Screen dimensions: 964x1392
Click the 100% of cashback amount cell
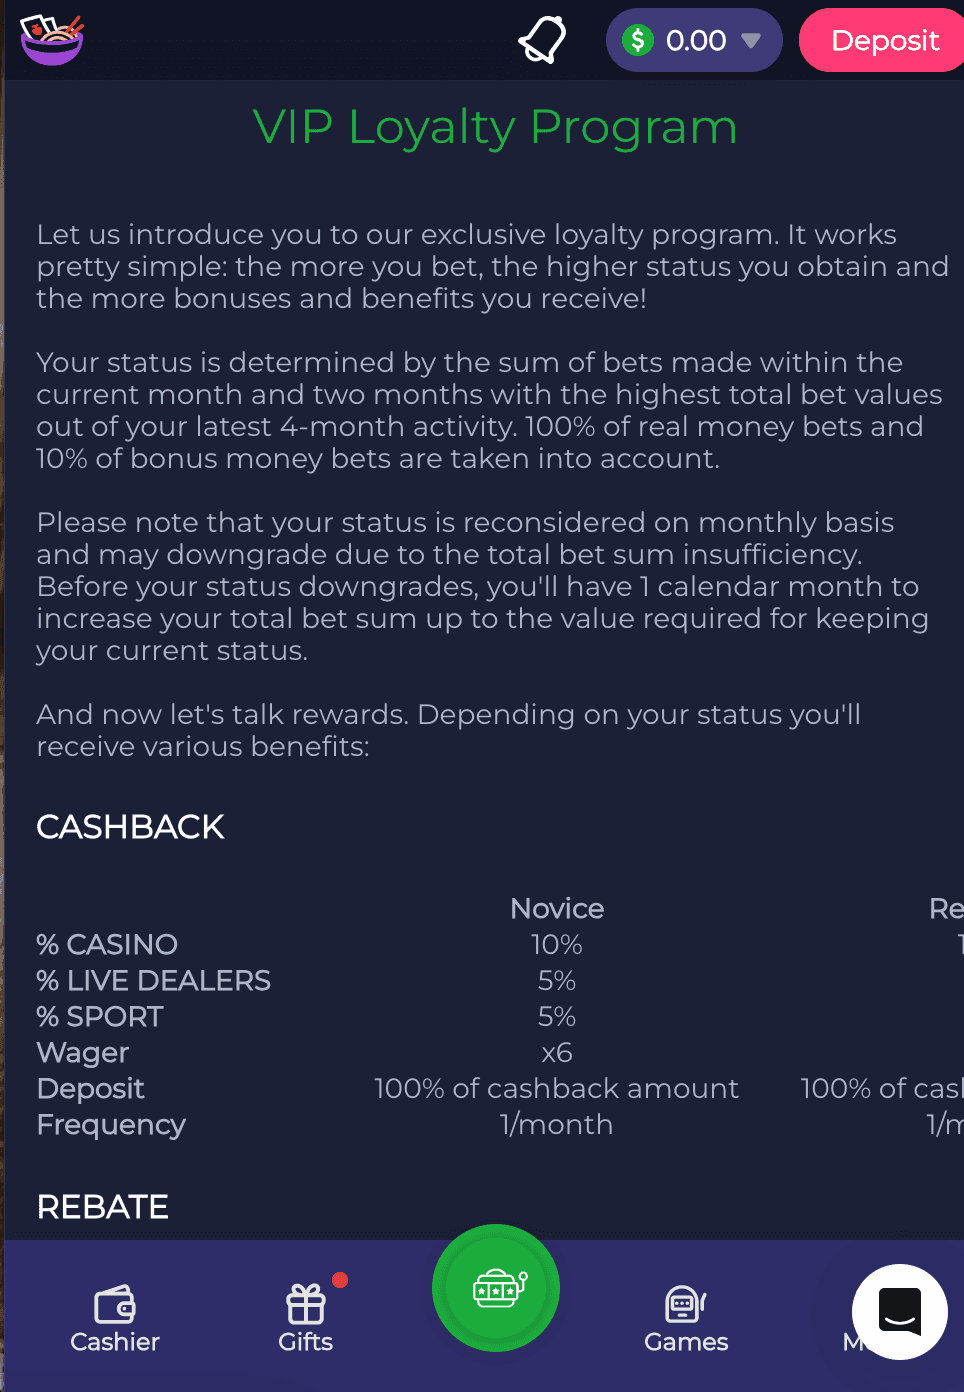(556, 1088)
